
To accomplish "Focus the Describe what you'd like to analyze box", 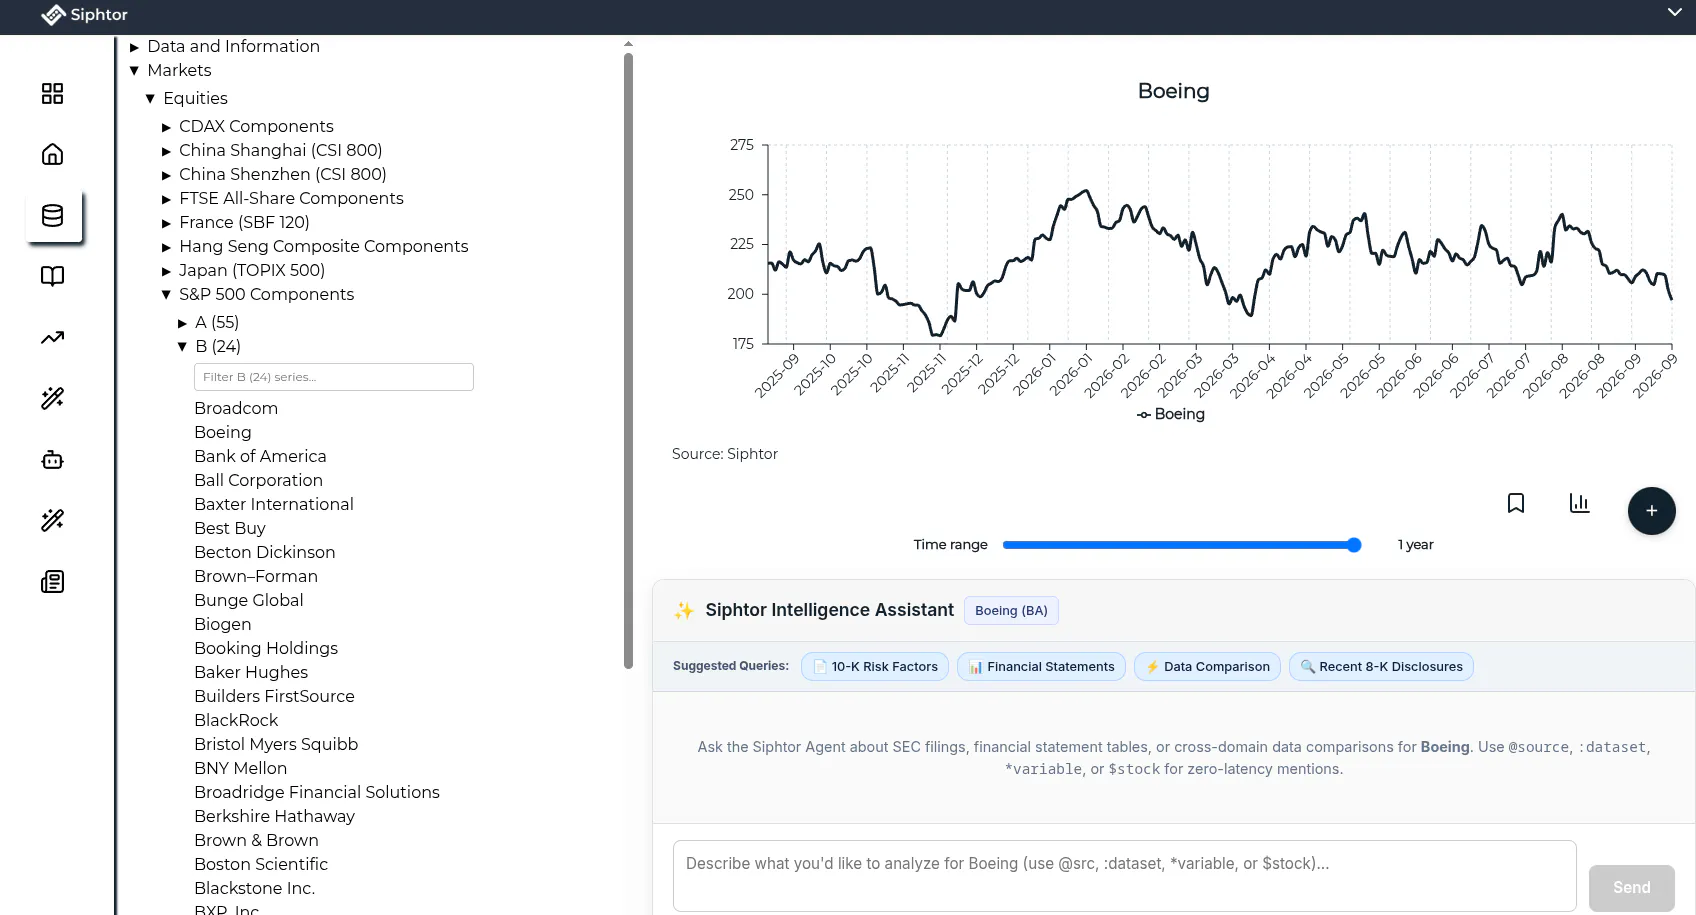I will pyautogui.click(x=1125, y=876).
